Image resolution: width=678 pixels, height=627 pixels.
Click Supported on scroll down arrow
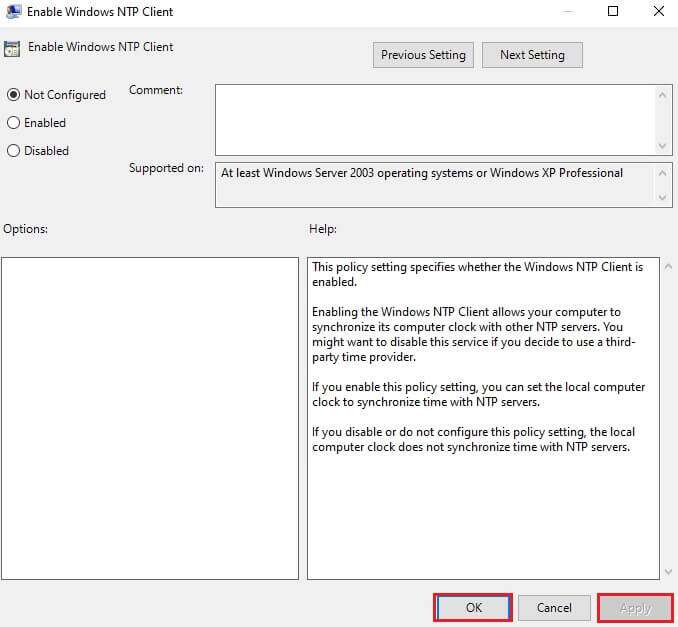click(x=662, y=197)
